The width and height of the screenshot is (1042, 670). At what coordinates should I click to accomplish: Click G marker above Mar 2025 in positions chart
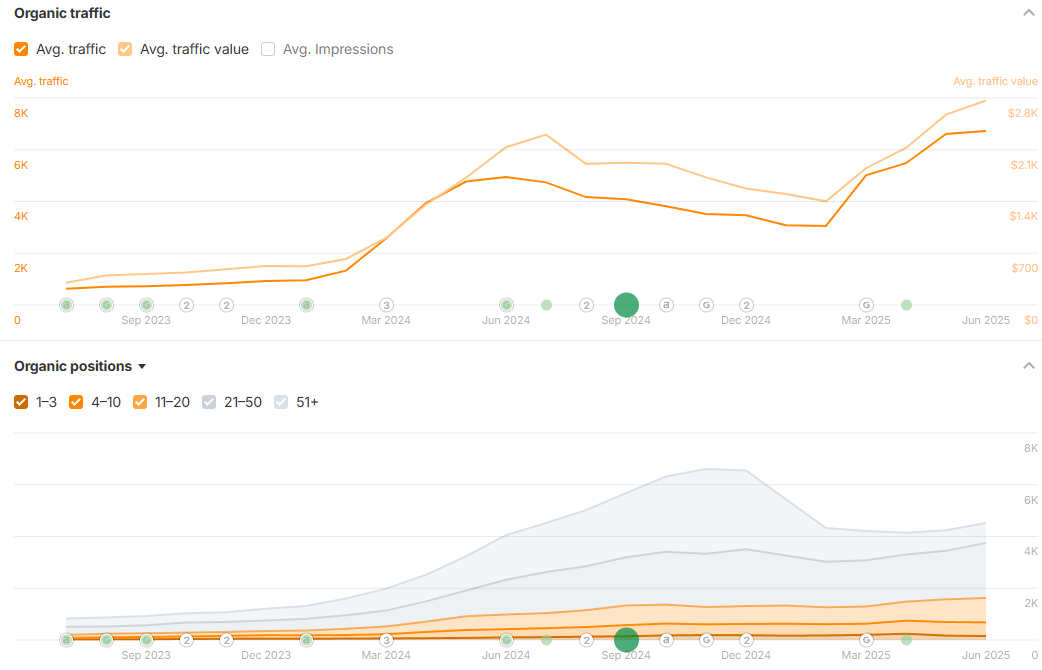[866, 640]
